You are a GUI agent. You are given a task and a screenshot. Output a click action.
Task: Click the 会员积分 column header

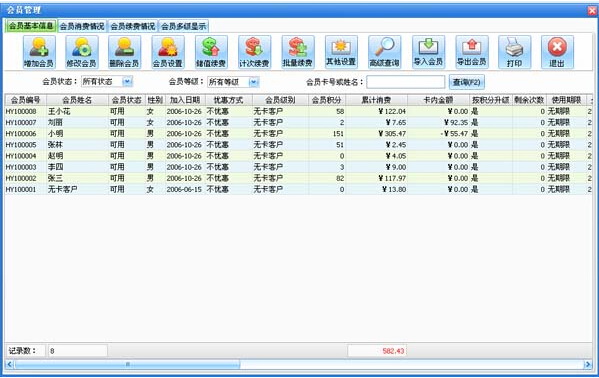(x=327, y=100)
